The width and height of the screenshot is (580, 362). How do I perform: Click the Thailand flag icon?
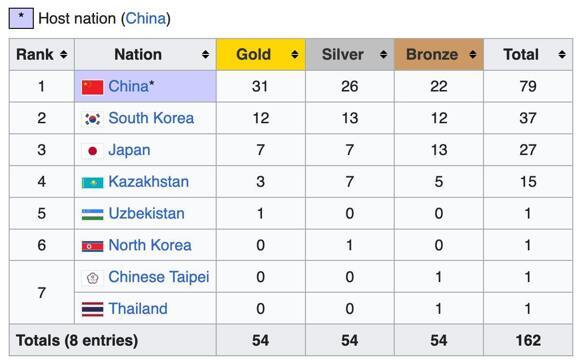pyautogui.click(x=92, y=309)
